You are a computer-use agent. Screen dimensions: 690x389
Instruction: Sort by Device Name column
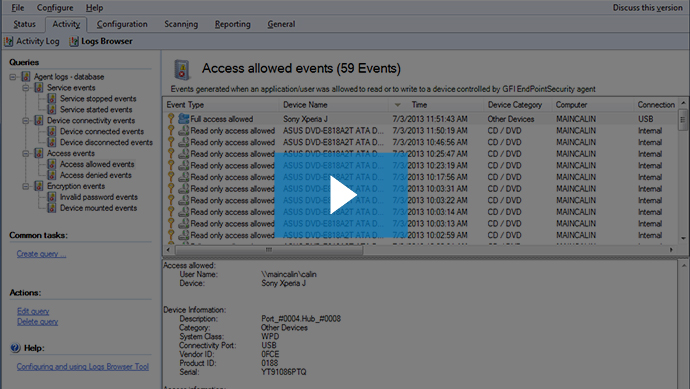point(334,105)
